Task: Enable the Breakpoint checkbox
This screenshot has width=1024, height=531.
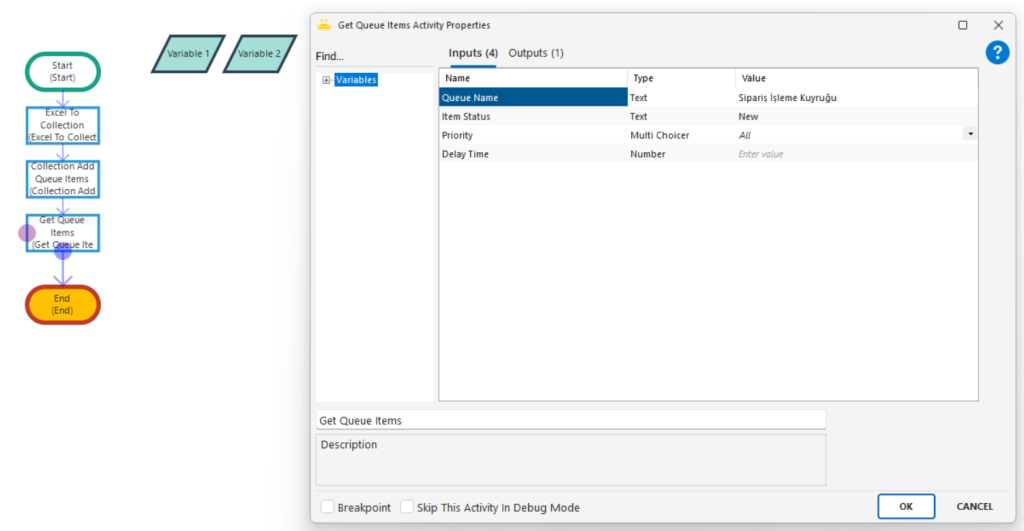Action: pos(328,507)
